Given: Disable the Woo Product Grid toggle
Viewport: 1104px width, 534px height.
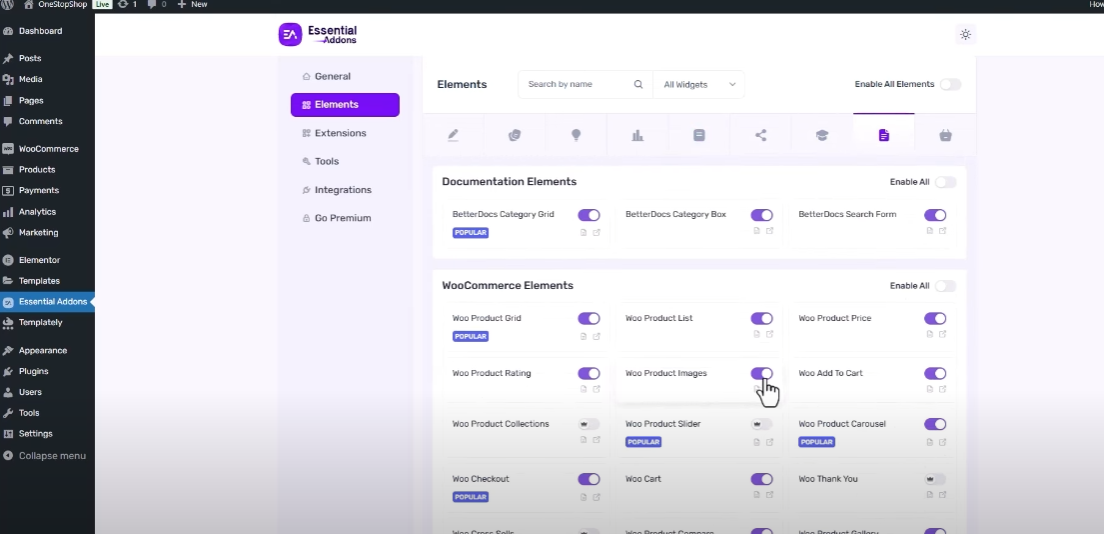Looking at the screenshot, I should (x=588, y=319).
